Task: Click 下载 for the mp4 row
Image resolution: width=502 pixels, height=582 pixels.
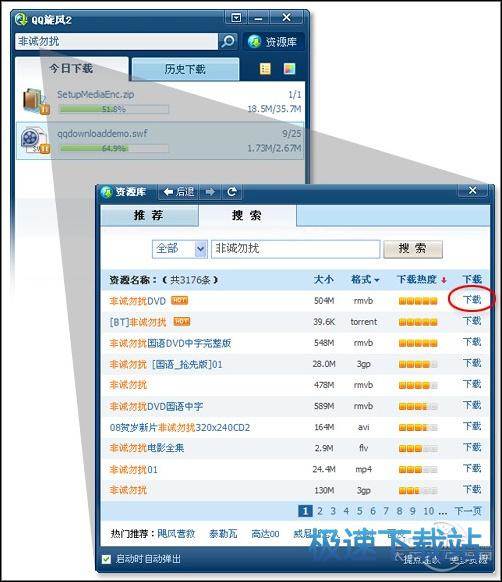Action: point(472,468)
